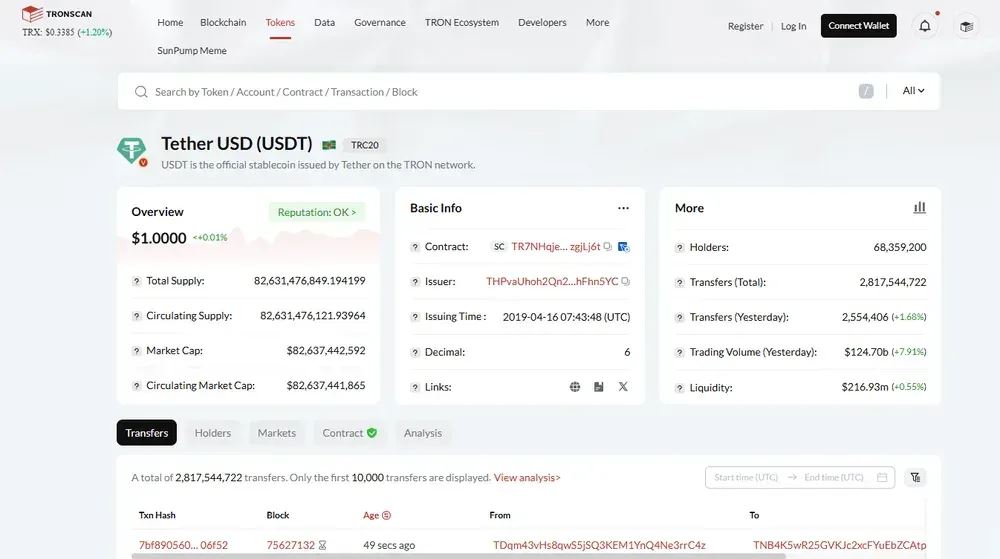The width and height of the screenshot is (1000, 559).
Task: Copy the issuer address
Action: 626,282
